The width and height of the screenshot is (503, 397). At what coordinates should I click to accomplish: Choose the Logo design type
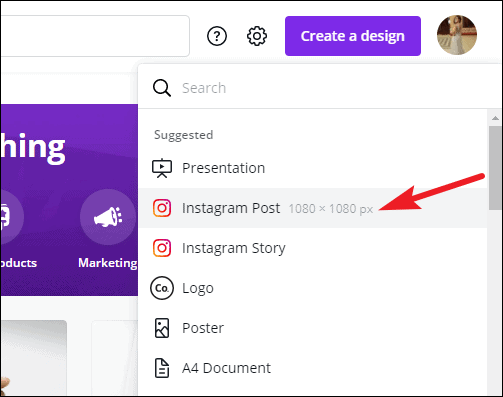[312, 288]
